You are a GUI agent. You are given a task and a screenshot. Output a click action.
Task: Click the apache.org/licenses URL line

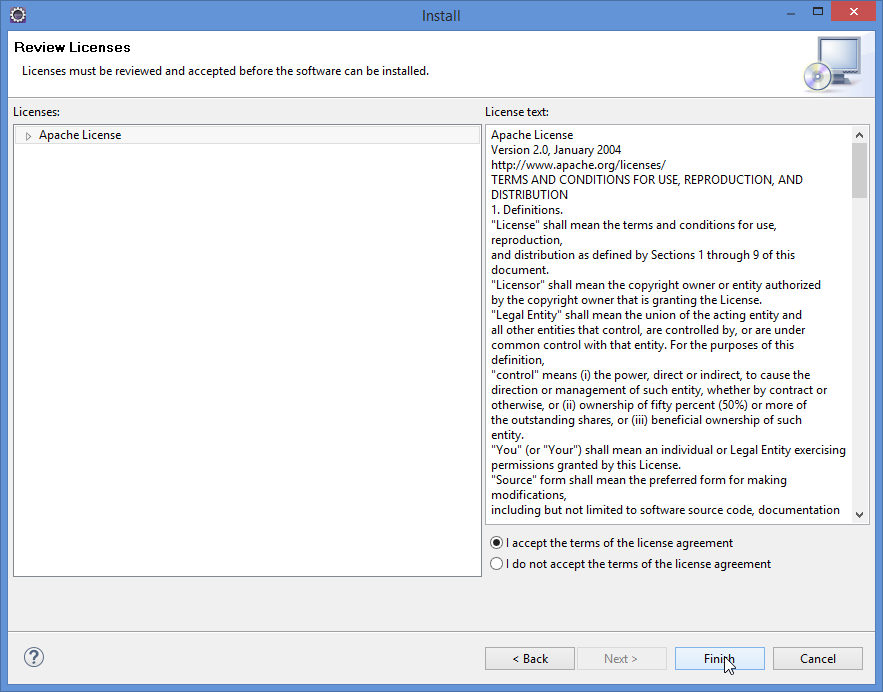578,165
